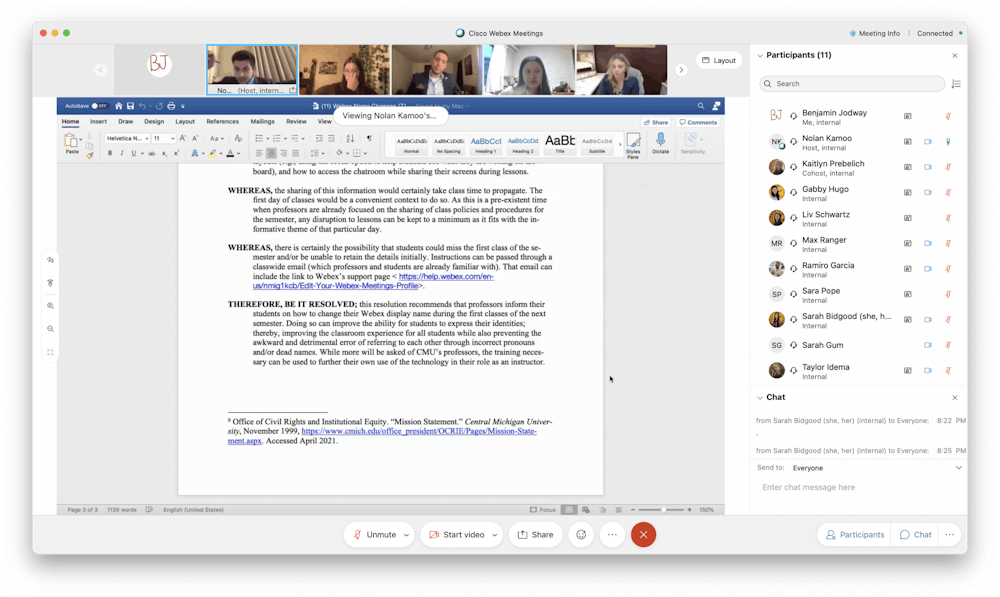Click in the chat message input field
The height and width of the screenshot is (597, 1000).
click(x=855, y=488)
